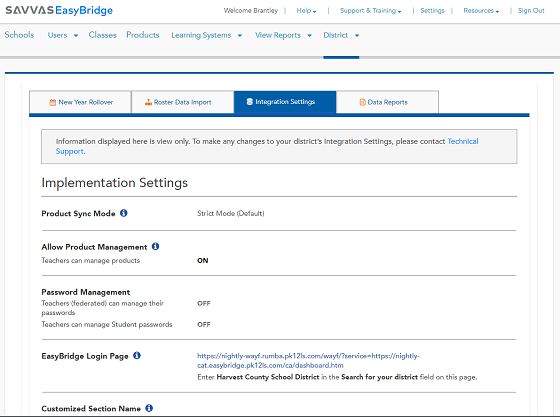
Task: Go to Schools in navigation bar
Action: point(19,35)
